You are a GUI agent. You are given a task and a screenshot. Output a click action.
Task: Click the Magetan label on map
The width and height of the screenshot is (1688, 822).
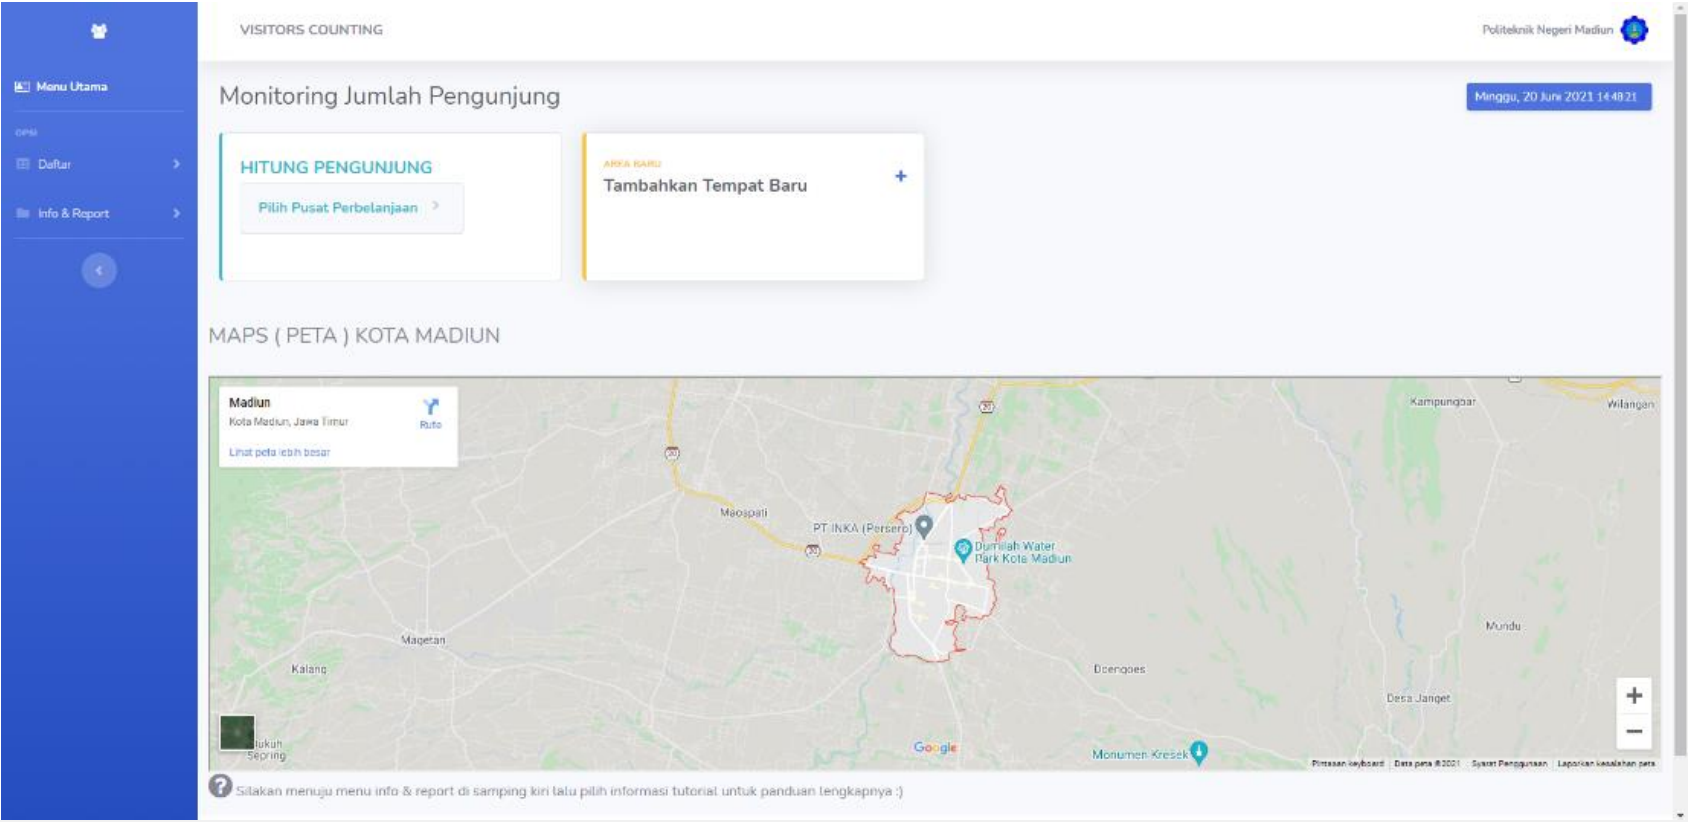tap(423, 639)
